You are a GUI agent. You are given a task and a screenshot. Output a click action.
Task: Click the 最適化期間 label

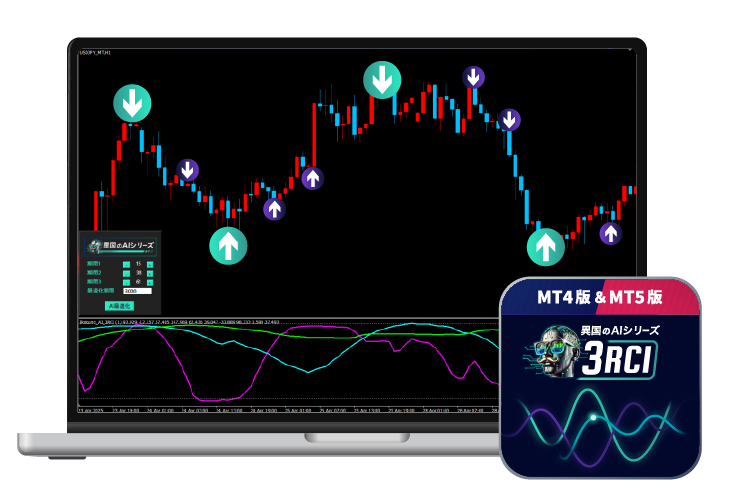coord(100,291)
